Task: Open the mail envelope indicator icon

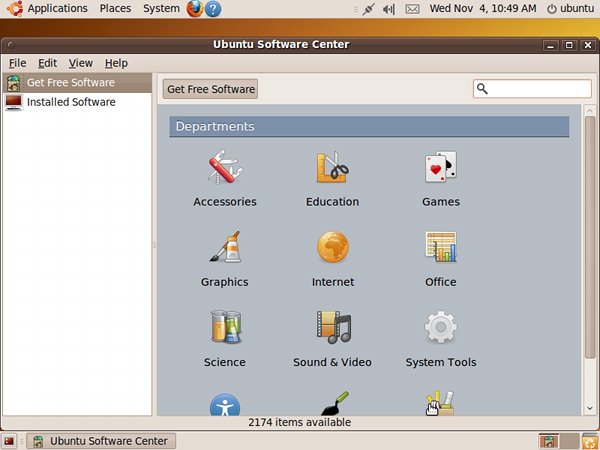Action: pyautogui.click(x=412, y=9)
